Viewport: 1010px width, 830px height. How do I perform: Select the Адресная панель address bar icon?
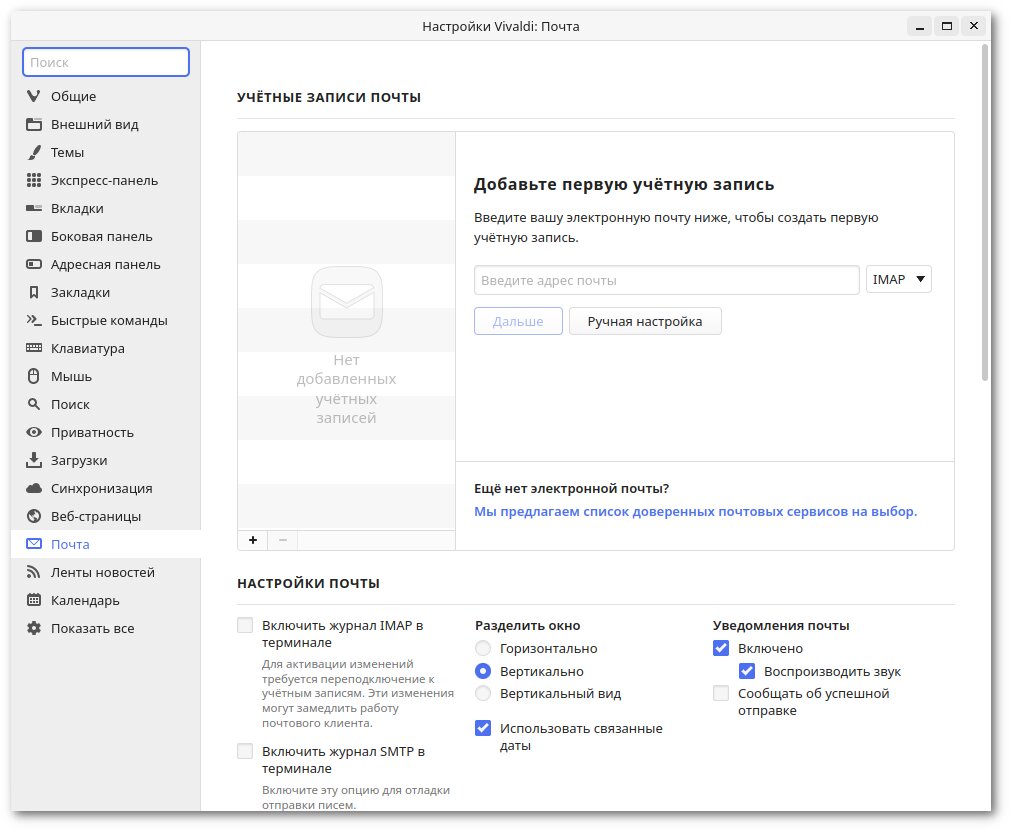click(x=33, y=264)
